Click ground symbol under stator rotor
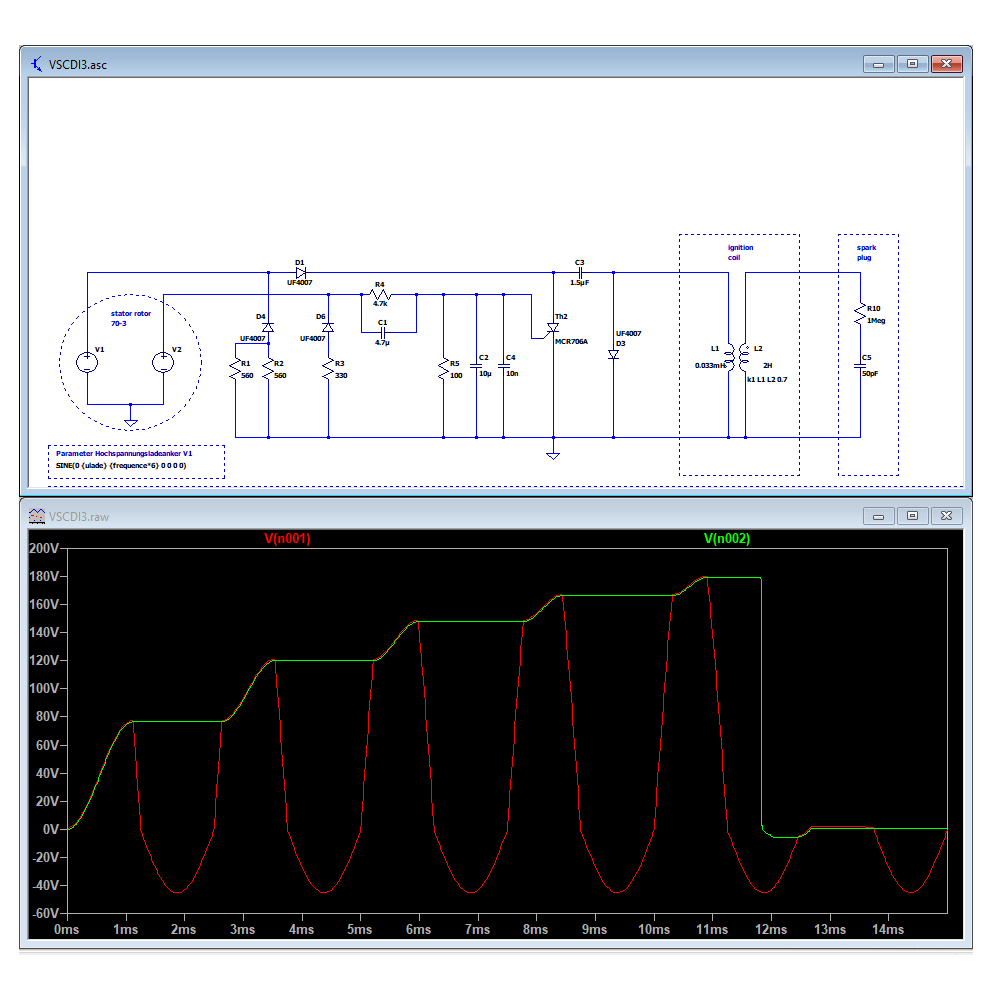Viewport: 1000px width, 1000px height. [131, 423]
